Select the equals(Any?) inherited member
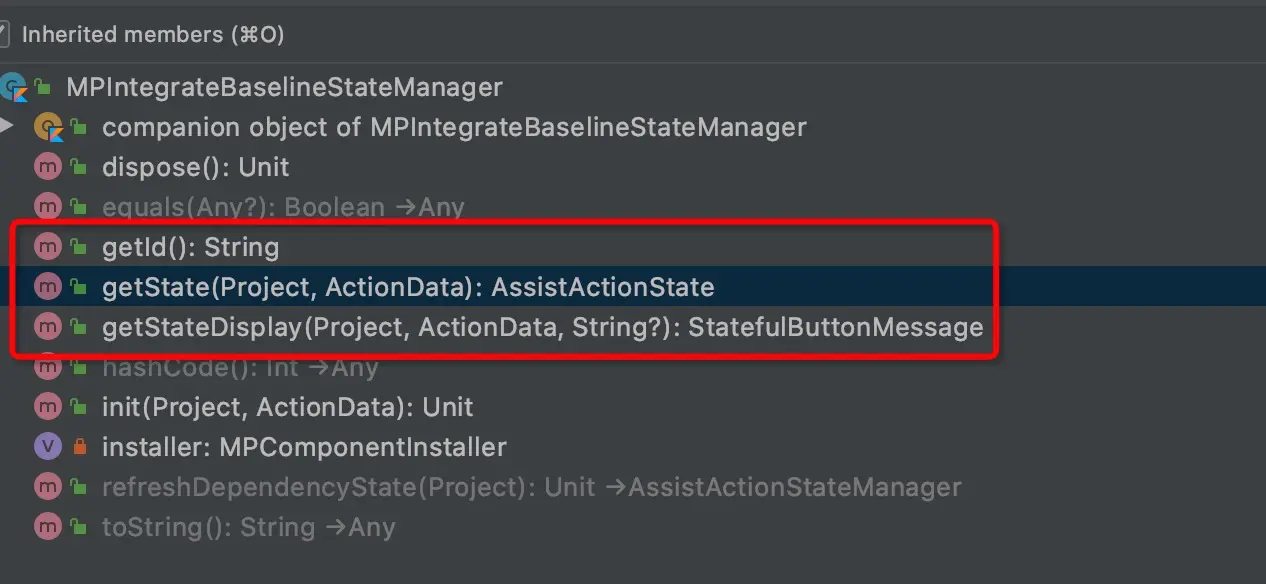The width and height of the screenshot is (1266, 584). coord(283,207)
